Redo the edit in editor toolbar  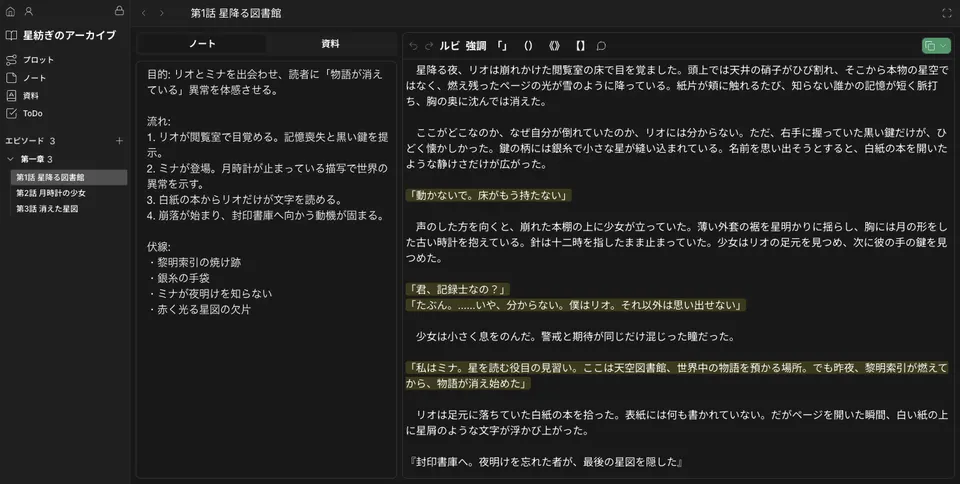pos(429,46)
